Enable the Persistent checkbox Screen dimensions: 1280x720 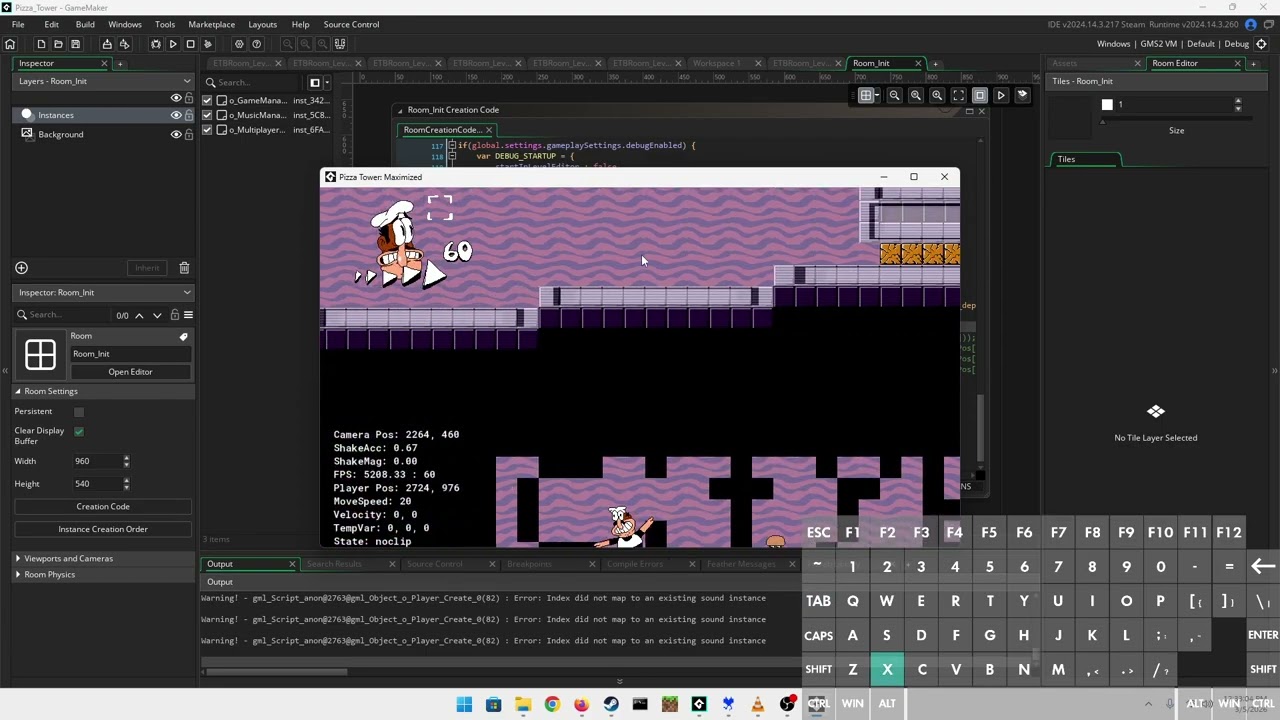coord(79,411)
